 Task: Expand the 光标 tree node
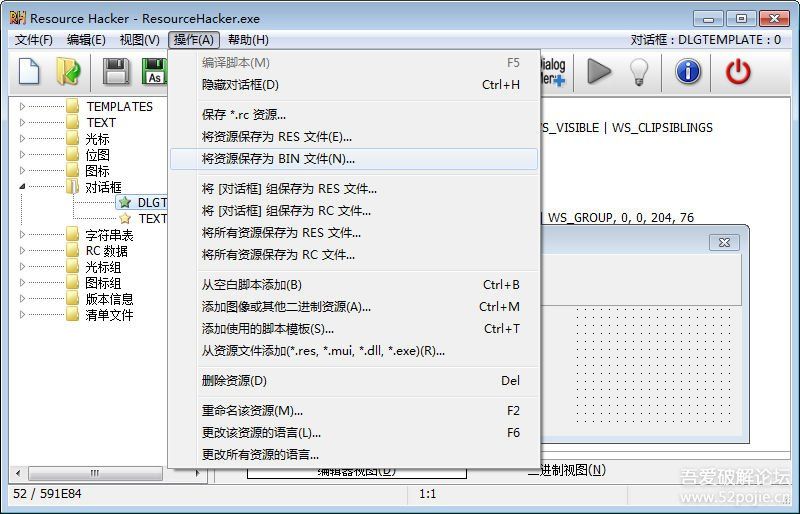(22, 138)
